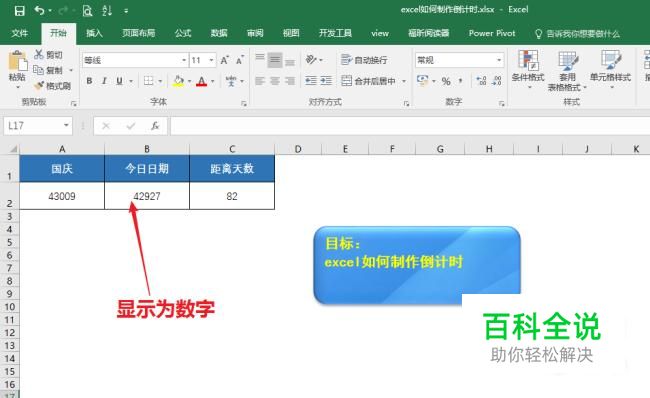Switch to the 插入 tab
Viewport: 650px width, 398px height.
(94, 33)
